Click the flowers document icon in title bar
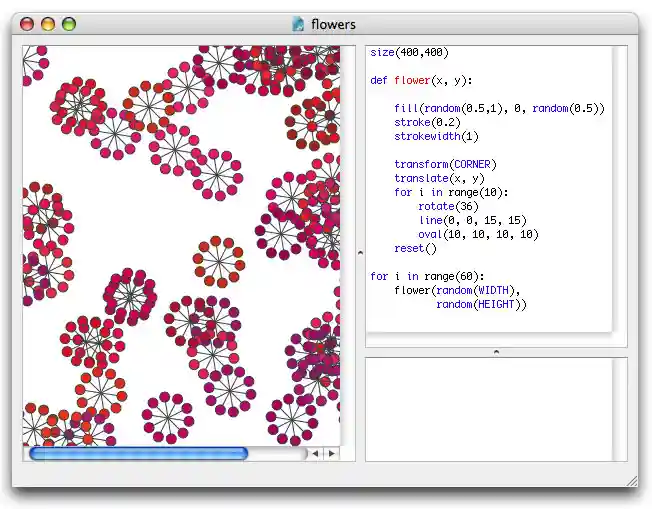This screenshot has height=509, width=652. pyautogui.click(x=298, y=23)
